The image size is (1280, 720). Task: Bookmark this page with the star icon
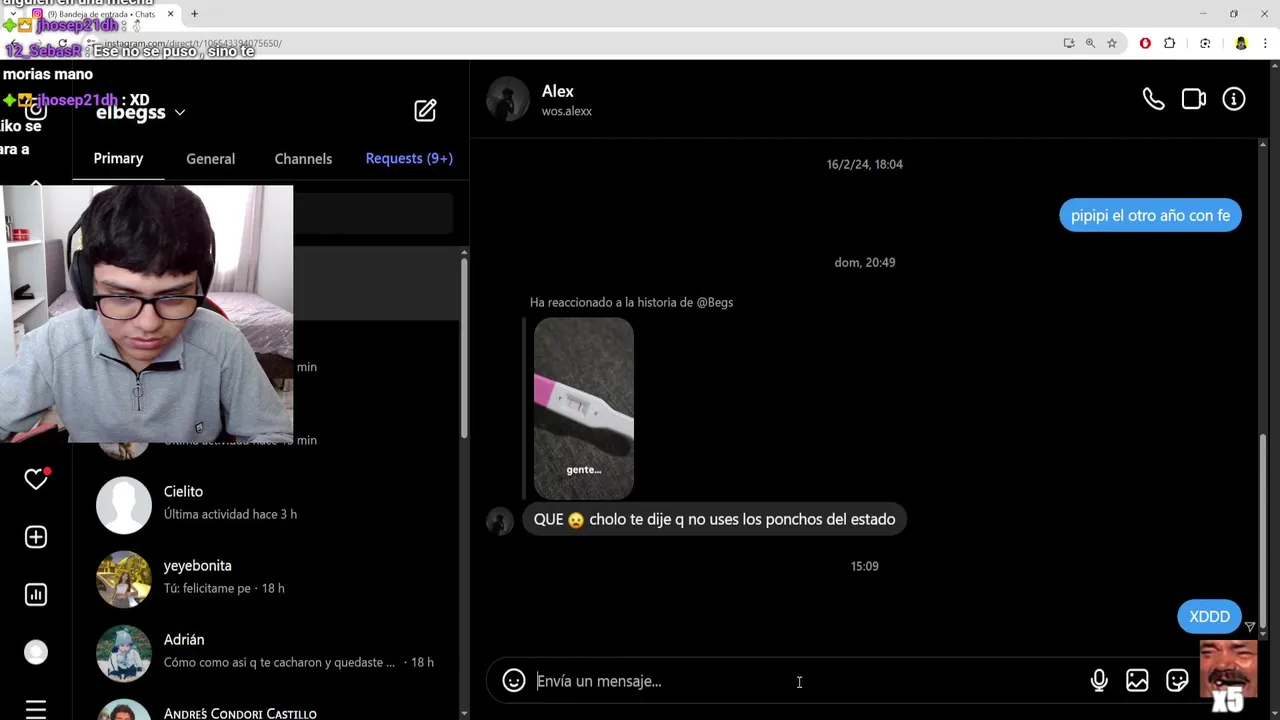point(1112,43)
